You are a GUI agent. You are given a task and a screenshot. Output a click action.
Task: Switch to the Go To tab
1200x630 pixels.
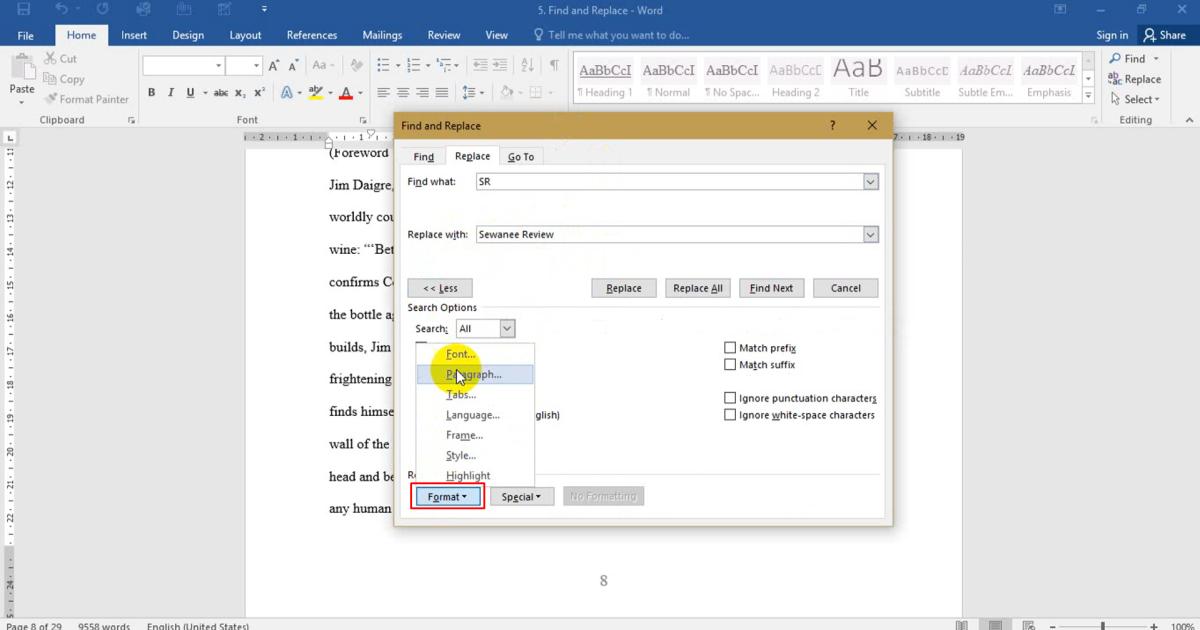click(x=520, y=157)
